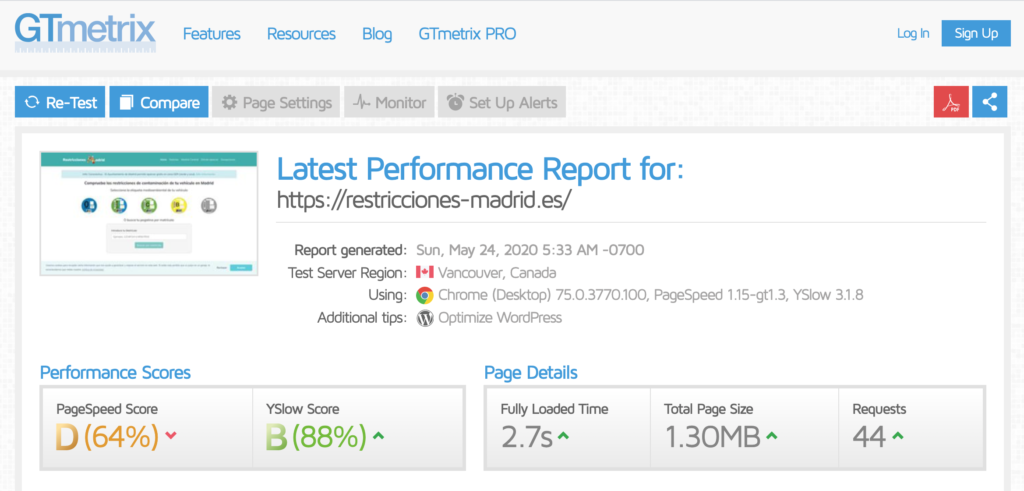Click the Re-Test button
Image resolution: width=1024 pixels, height=491 pixels.
[x=60, y=102]
